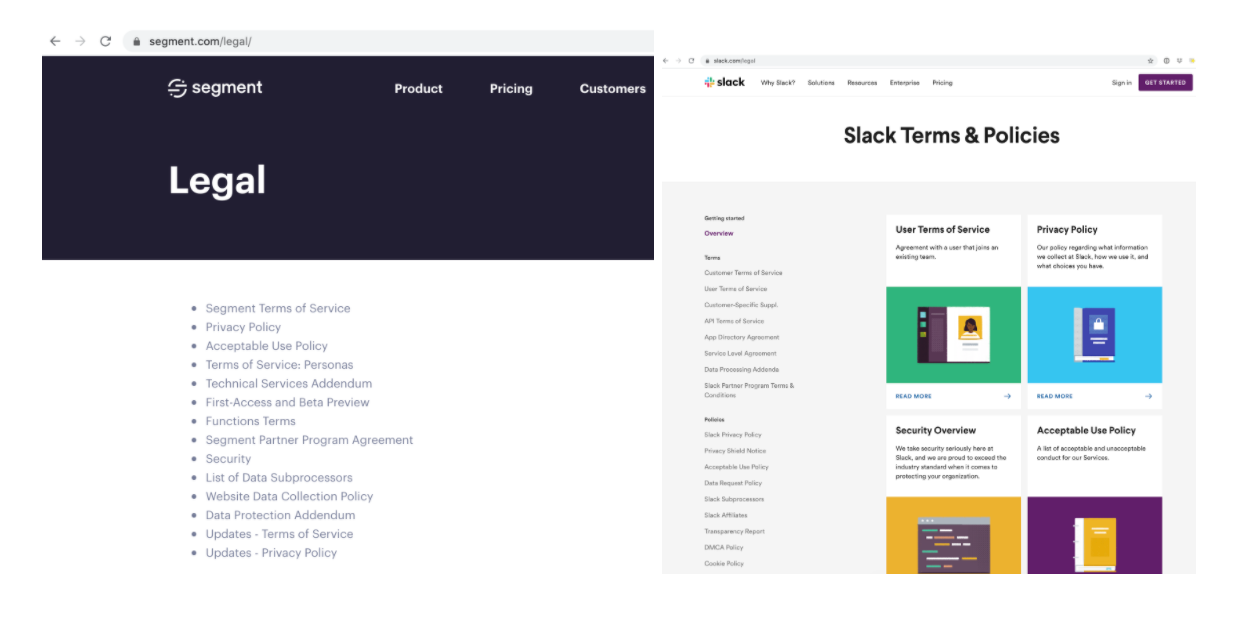Open Cookie Policy in sidebar
The width and height of the screenshot is (1234, 622).
tap(724, 563)
